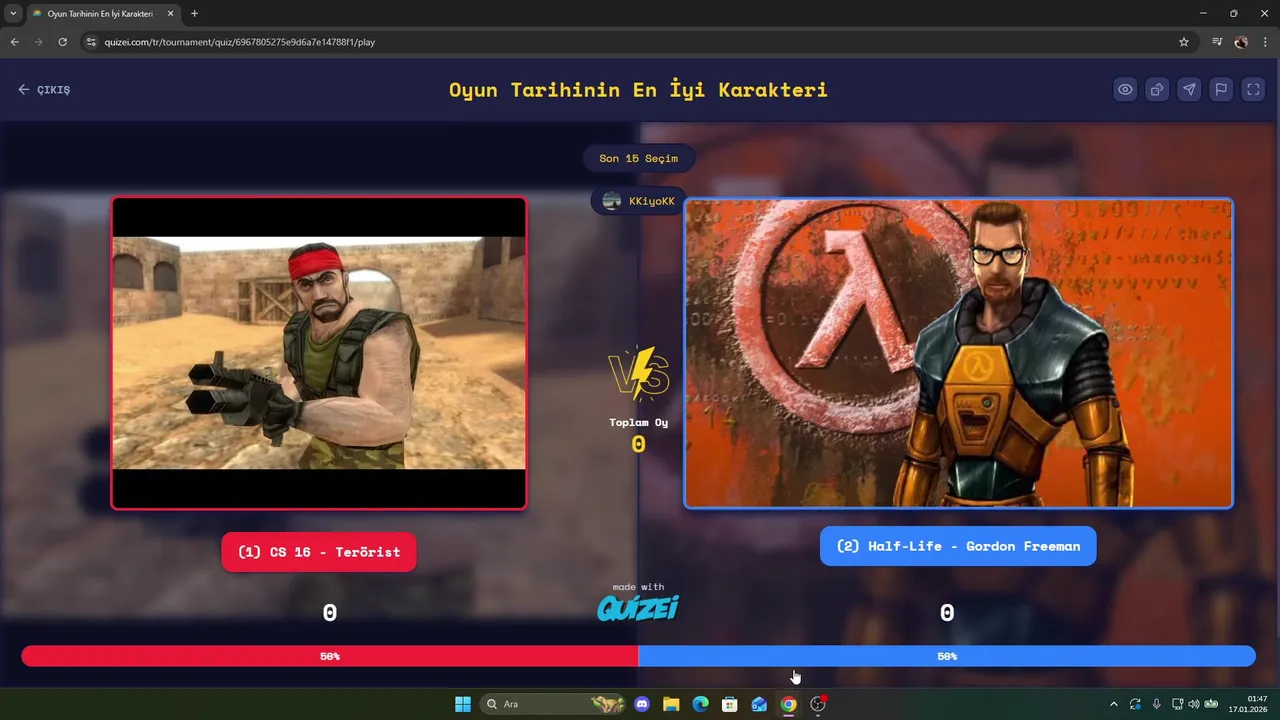Open volume control tray icon
Image resolution: width=1280 pixels, height=720 pixels.
pos(1194,704)
